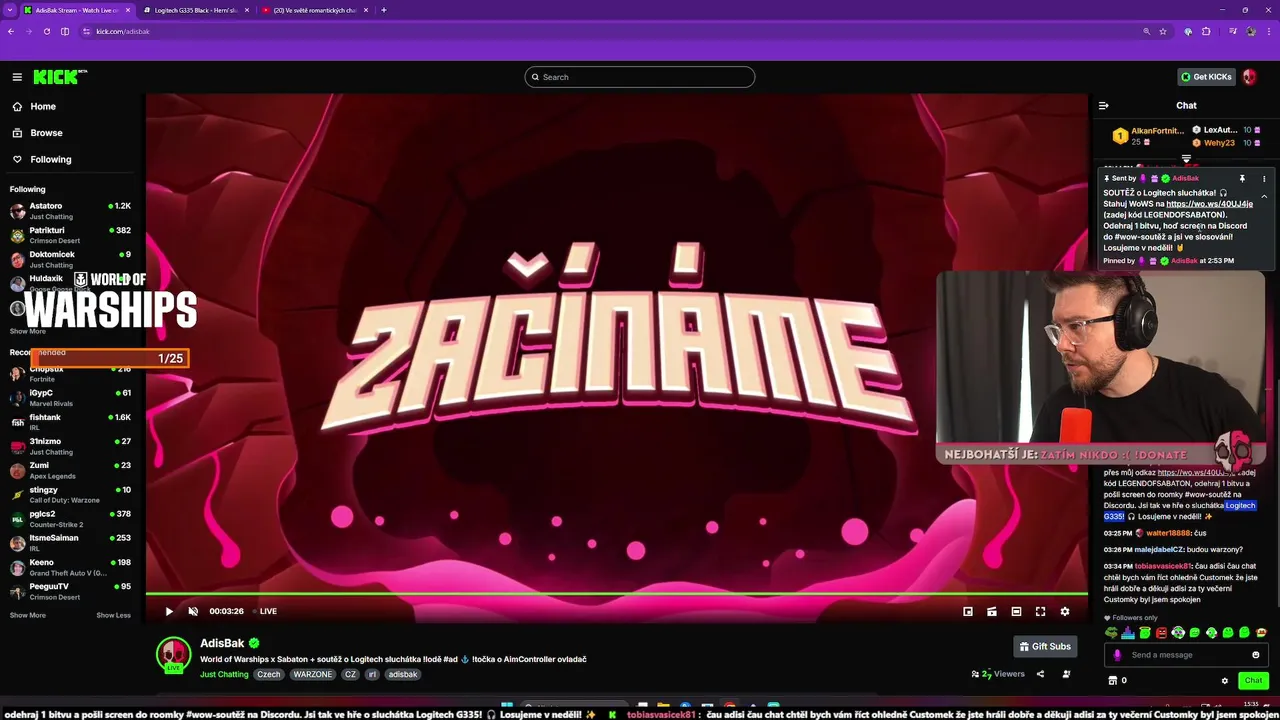Play the stream video
Viewport: 1280px width, 720px height.
pyautogui.click(x=169, y=611)
